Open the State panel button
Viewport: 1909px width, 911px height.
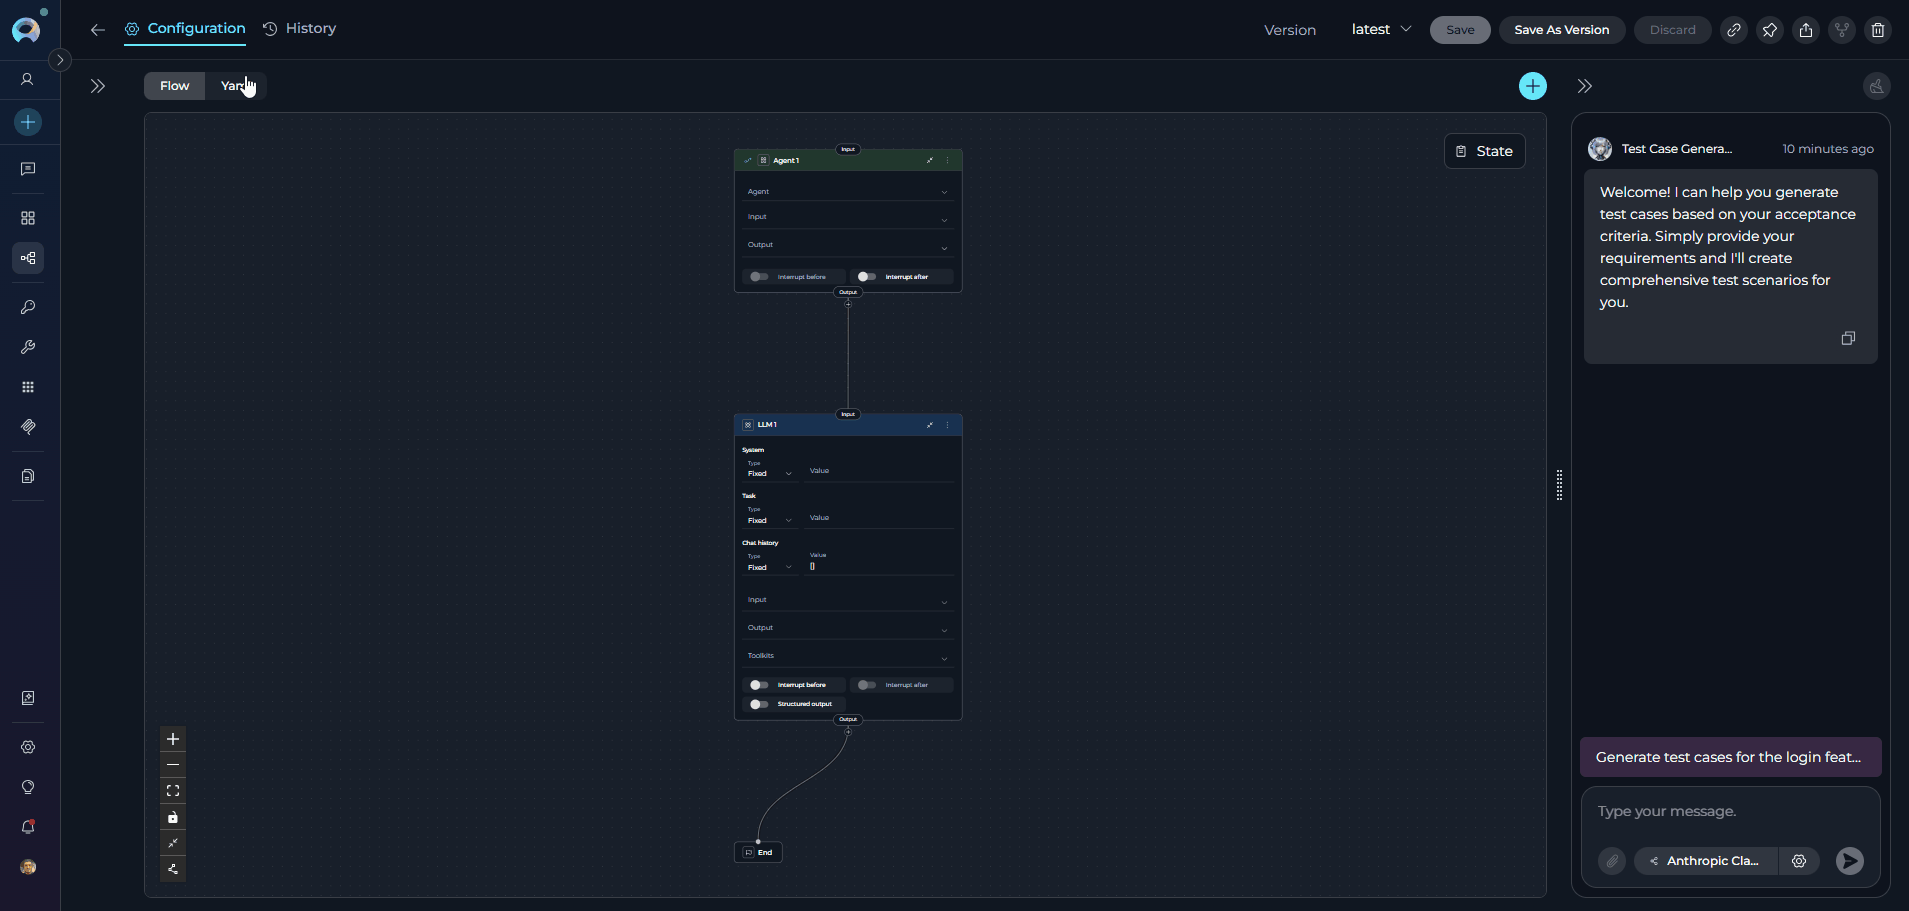[x=1484, y=151]
